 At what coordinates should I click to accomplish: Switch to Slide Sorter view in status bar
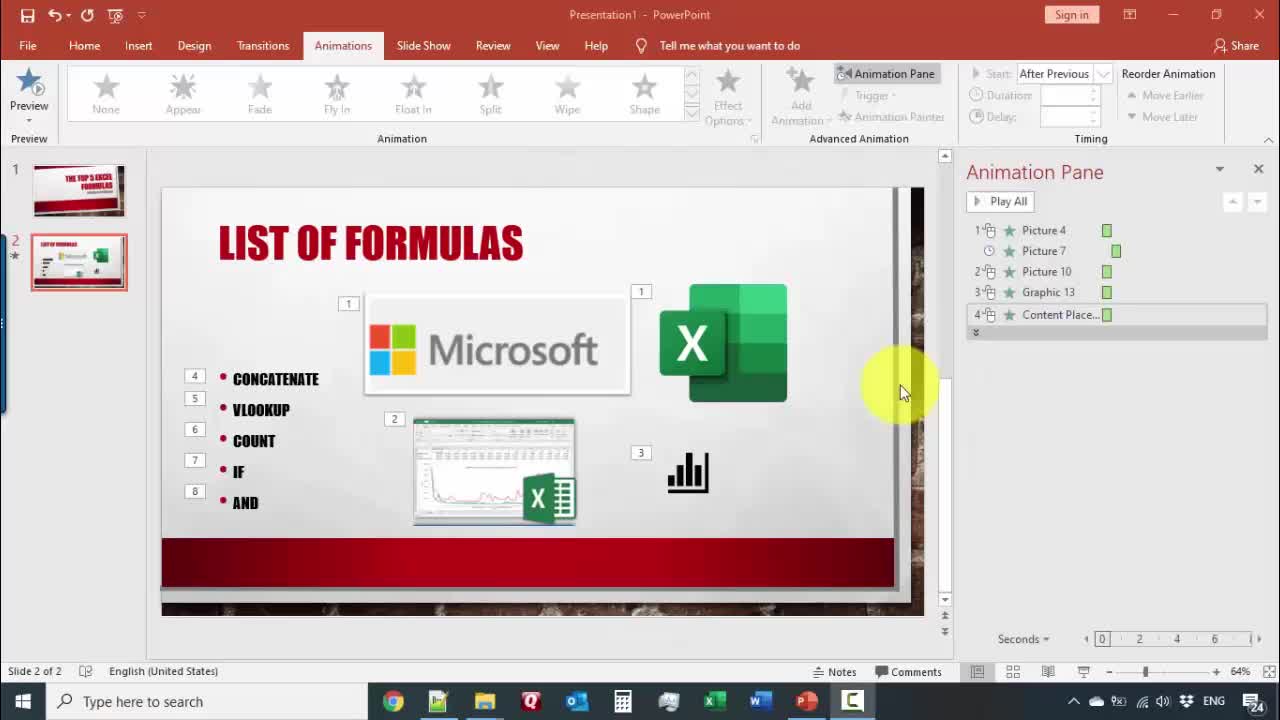point(1013,671)
